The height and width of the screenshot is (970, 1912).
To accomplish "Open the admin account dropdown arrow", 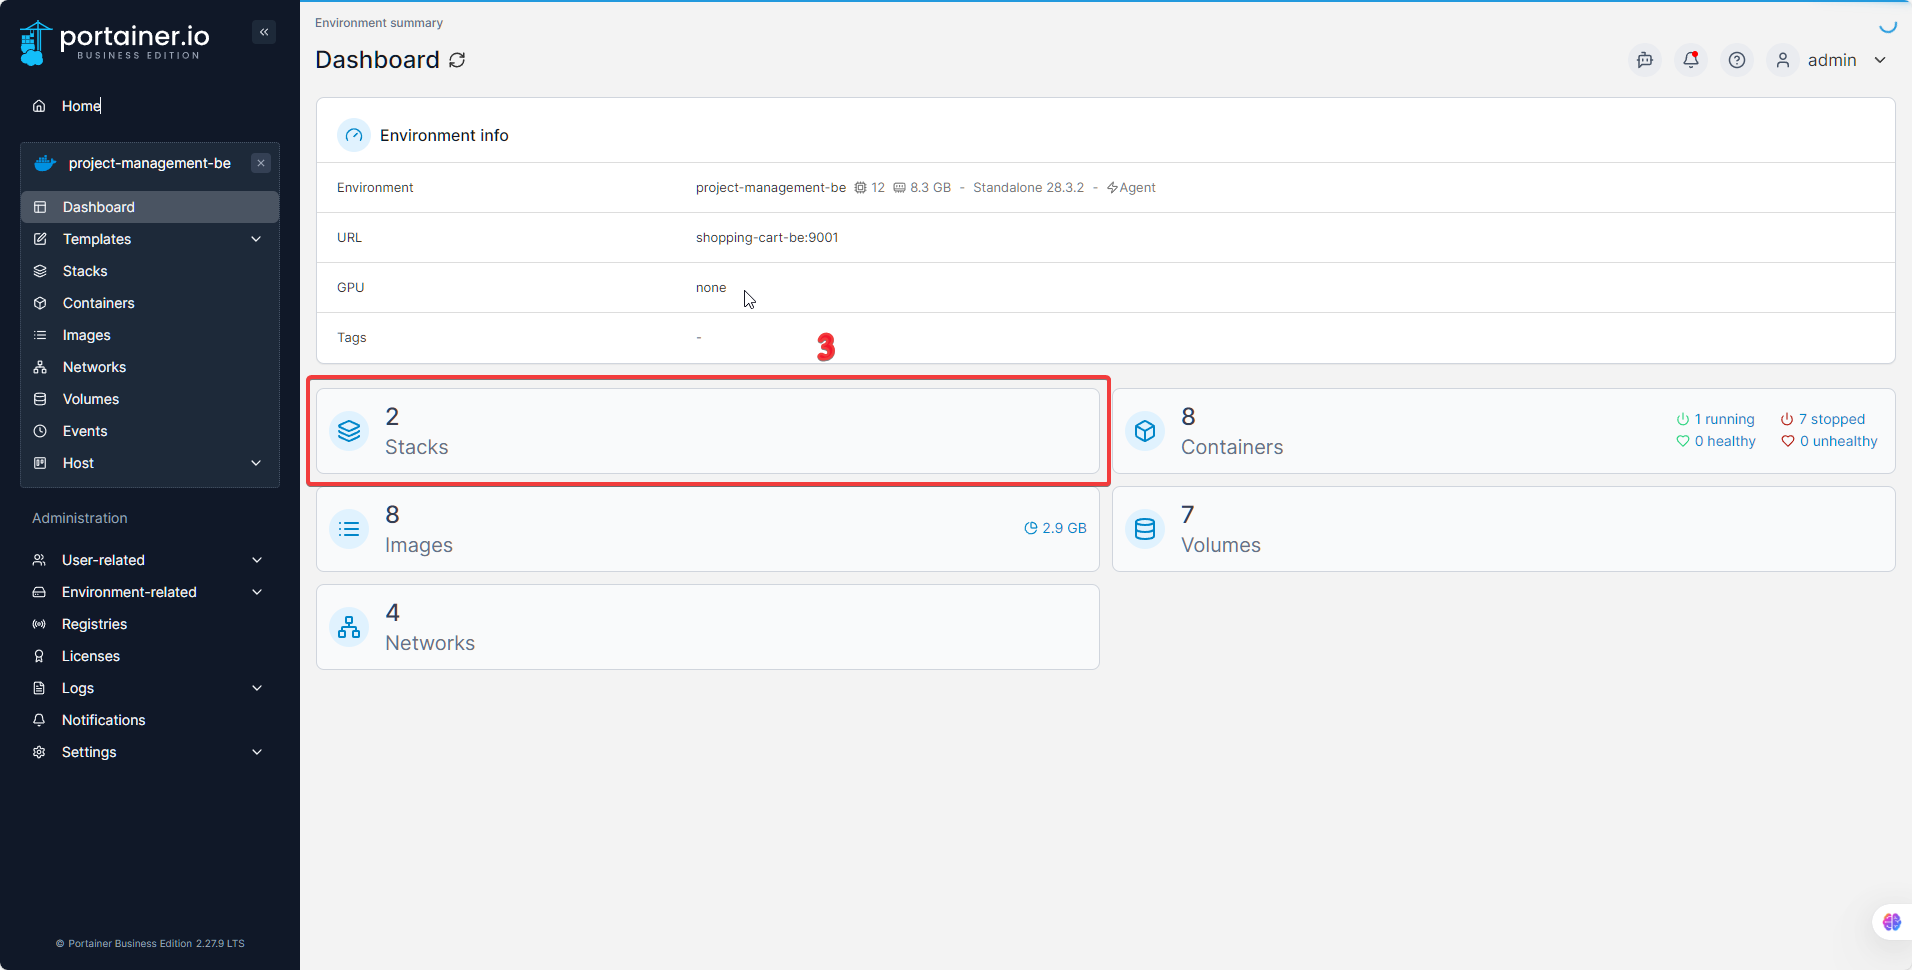I will (1880, 60).
